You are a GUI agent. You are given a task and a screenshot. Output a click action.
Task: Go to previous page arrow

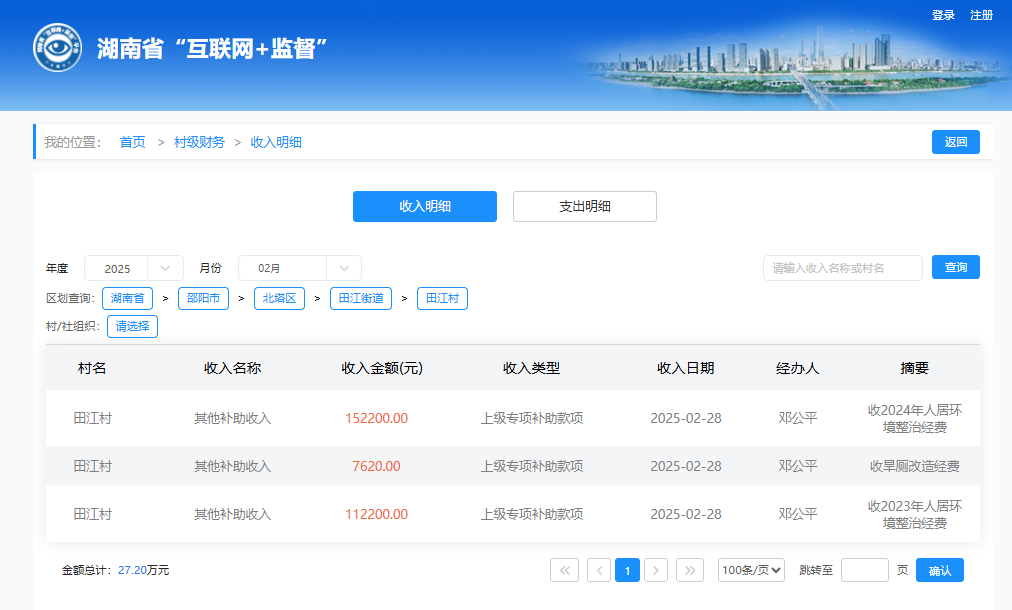599,570
